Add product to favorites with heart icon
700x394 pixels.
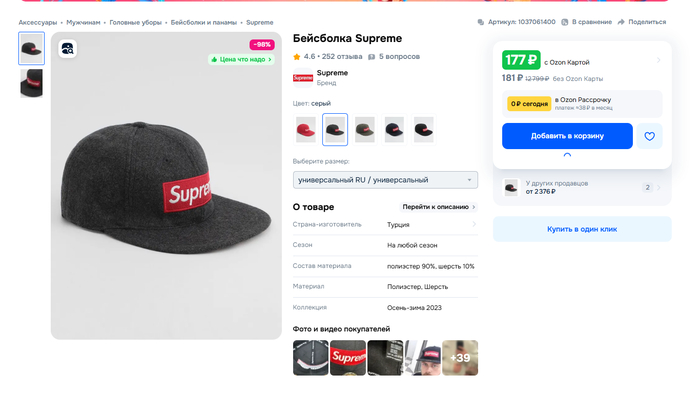click(649, 136)
